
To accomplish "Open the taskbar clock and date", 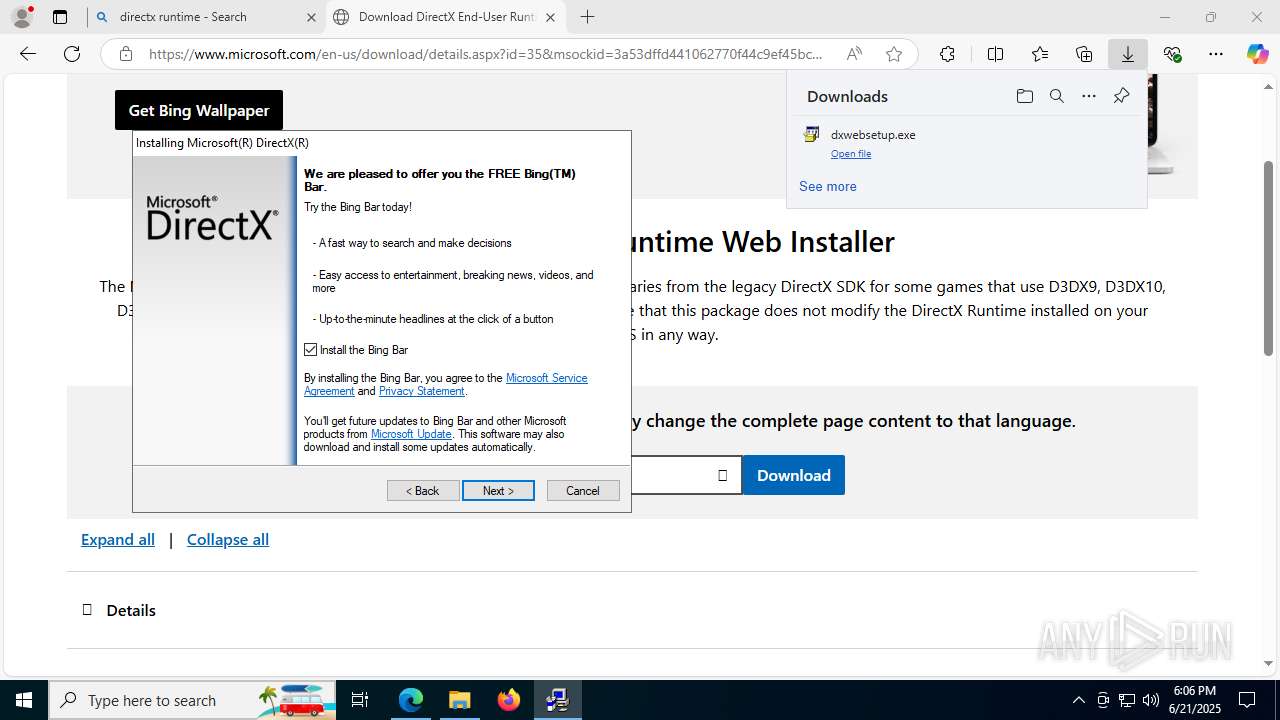I will coord(1195,700).
